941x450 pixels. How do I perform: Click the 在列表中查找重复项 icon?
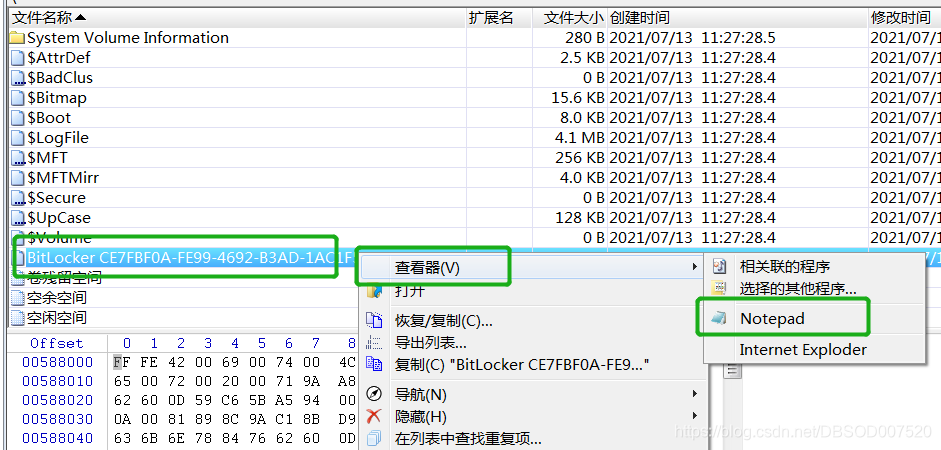[374, 439]
